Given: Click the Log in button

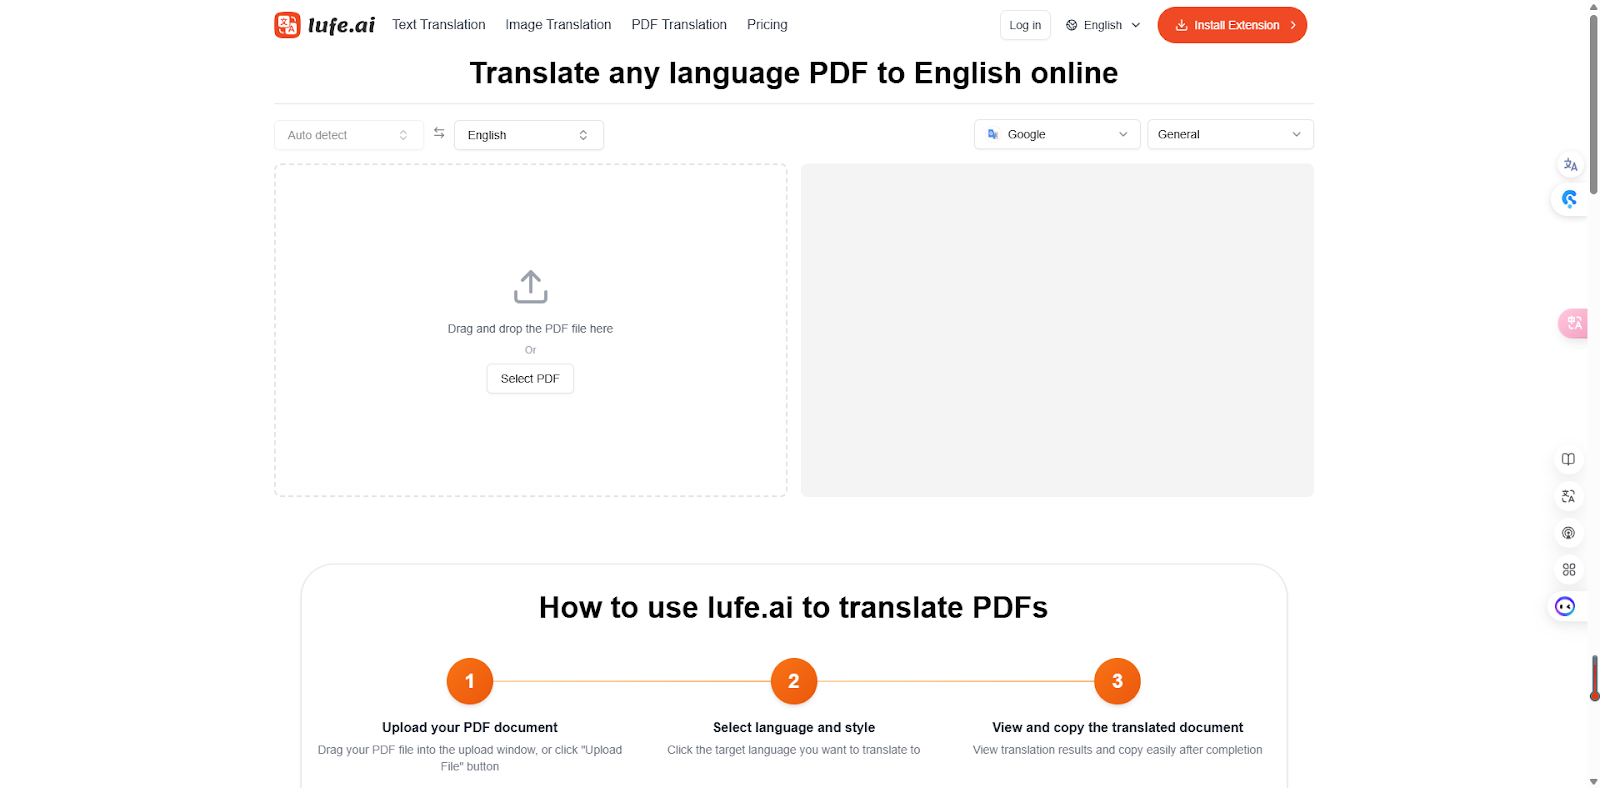Looking at the screenshot, I should pos(1025,25).
